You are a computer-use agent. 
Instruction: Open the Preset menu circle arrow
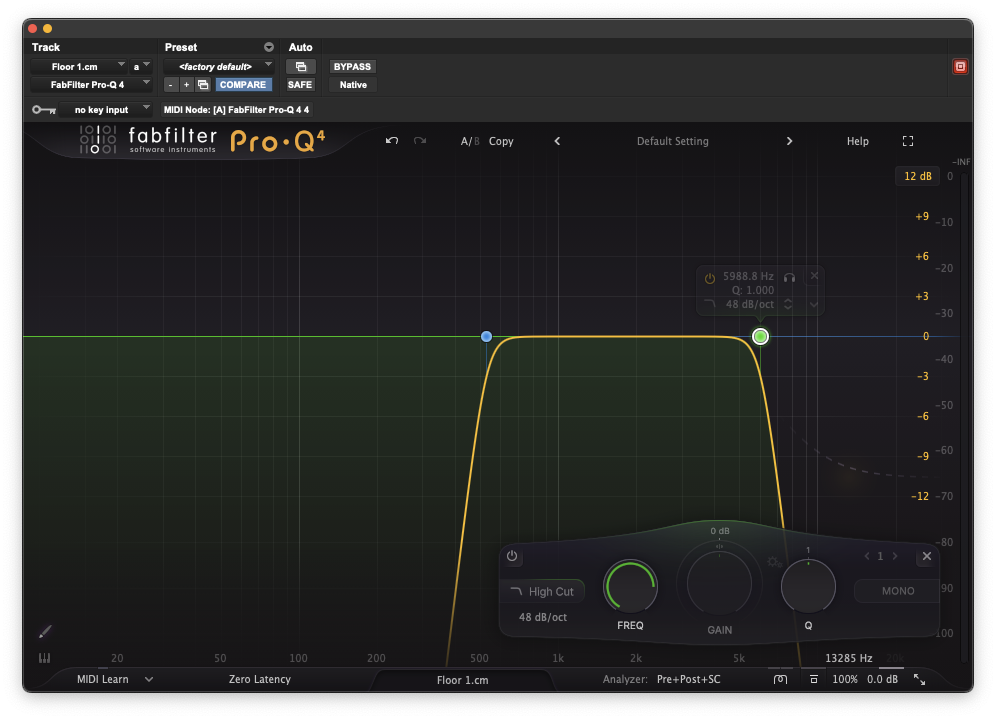coord(269,47)
